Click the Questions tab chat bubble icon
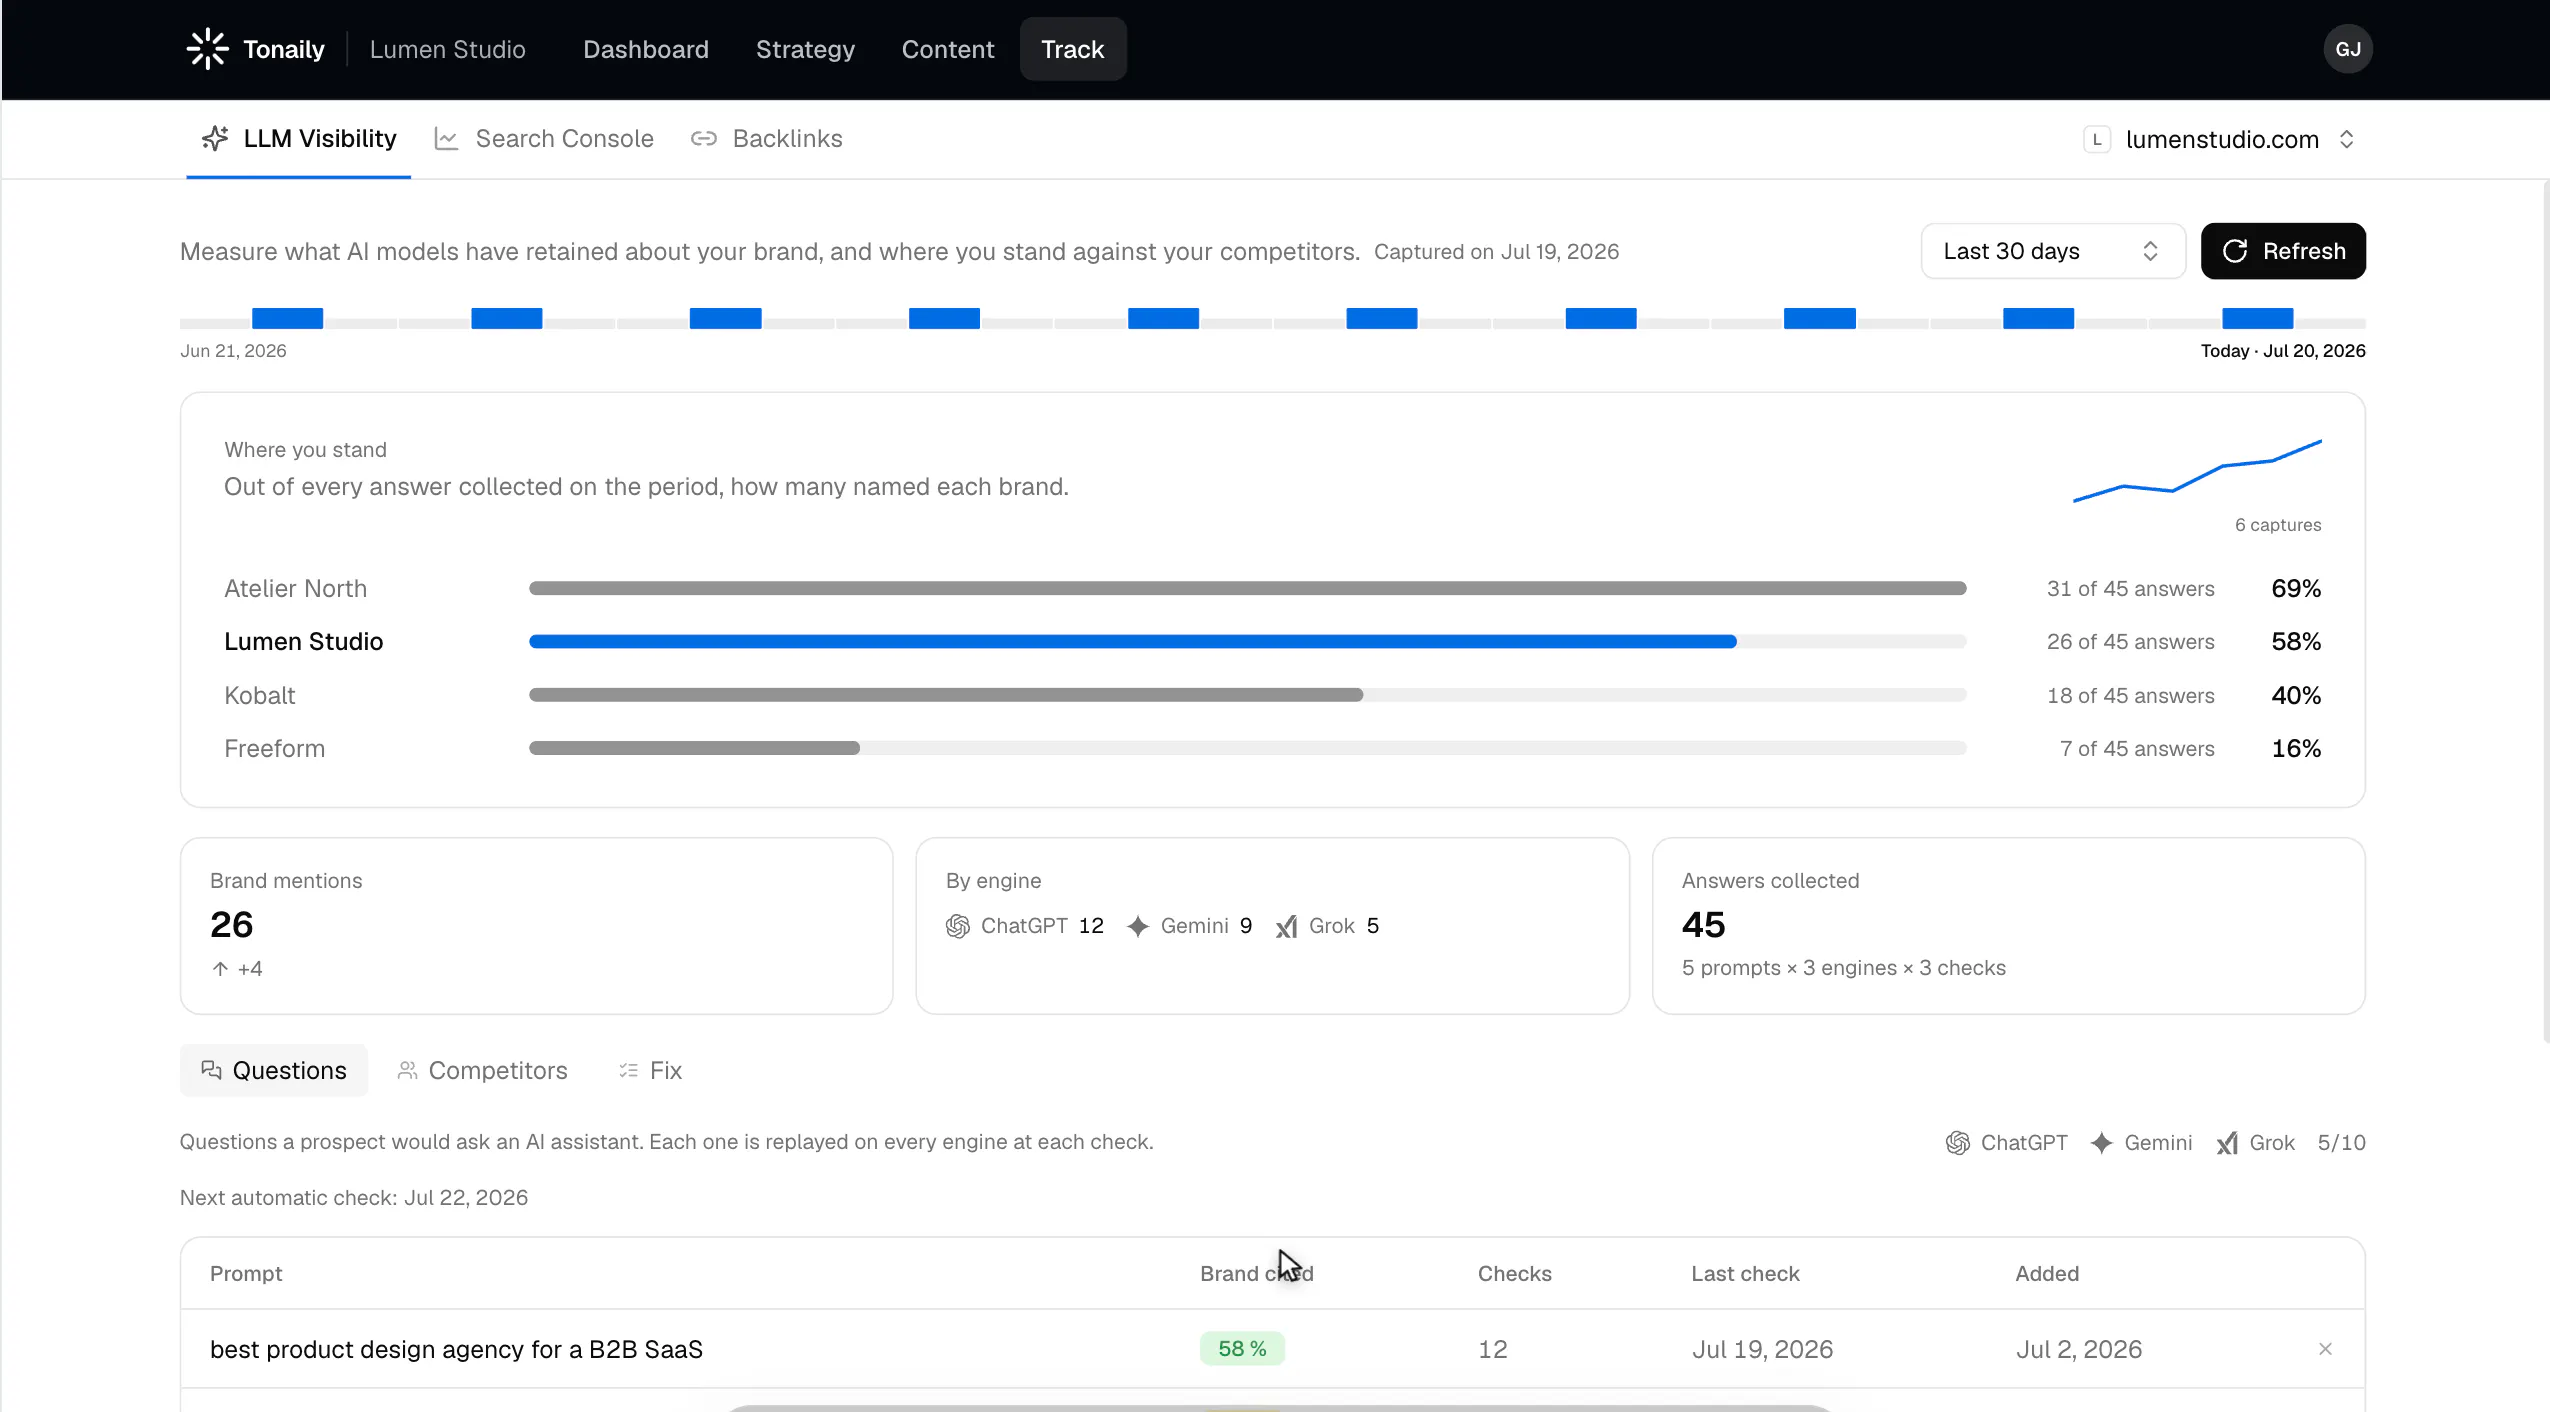The image size is (2550, 1412). 211,1070
